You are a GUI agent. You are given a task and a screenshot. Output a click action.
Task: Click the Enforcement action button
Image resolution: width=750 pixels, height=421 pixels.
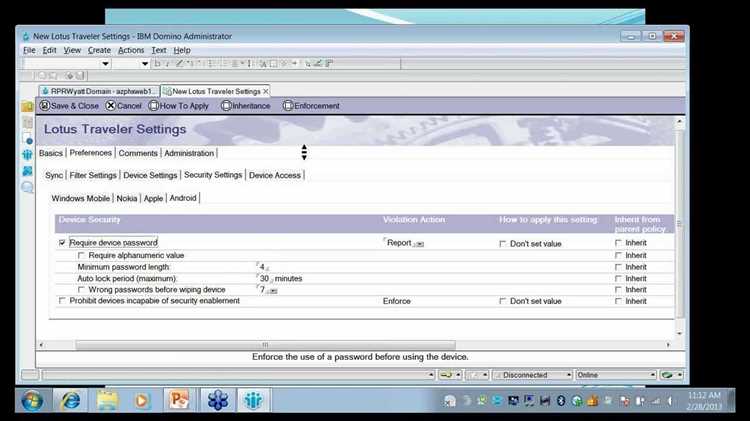[x=311, y=106]
